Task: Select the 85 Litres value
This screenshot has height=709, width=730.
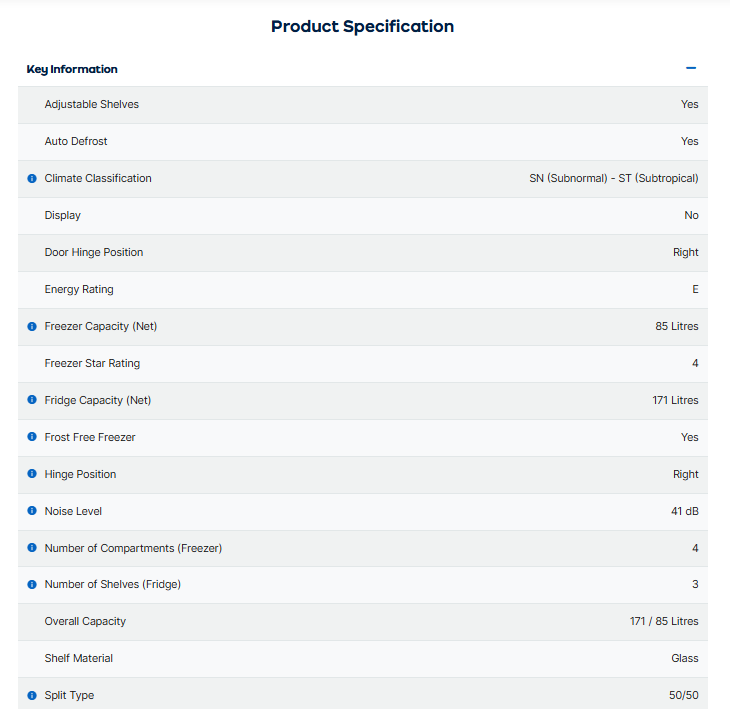Action: pyautogui.click(x=677, y=326)
